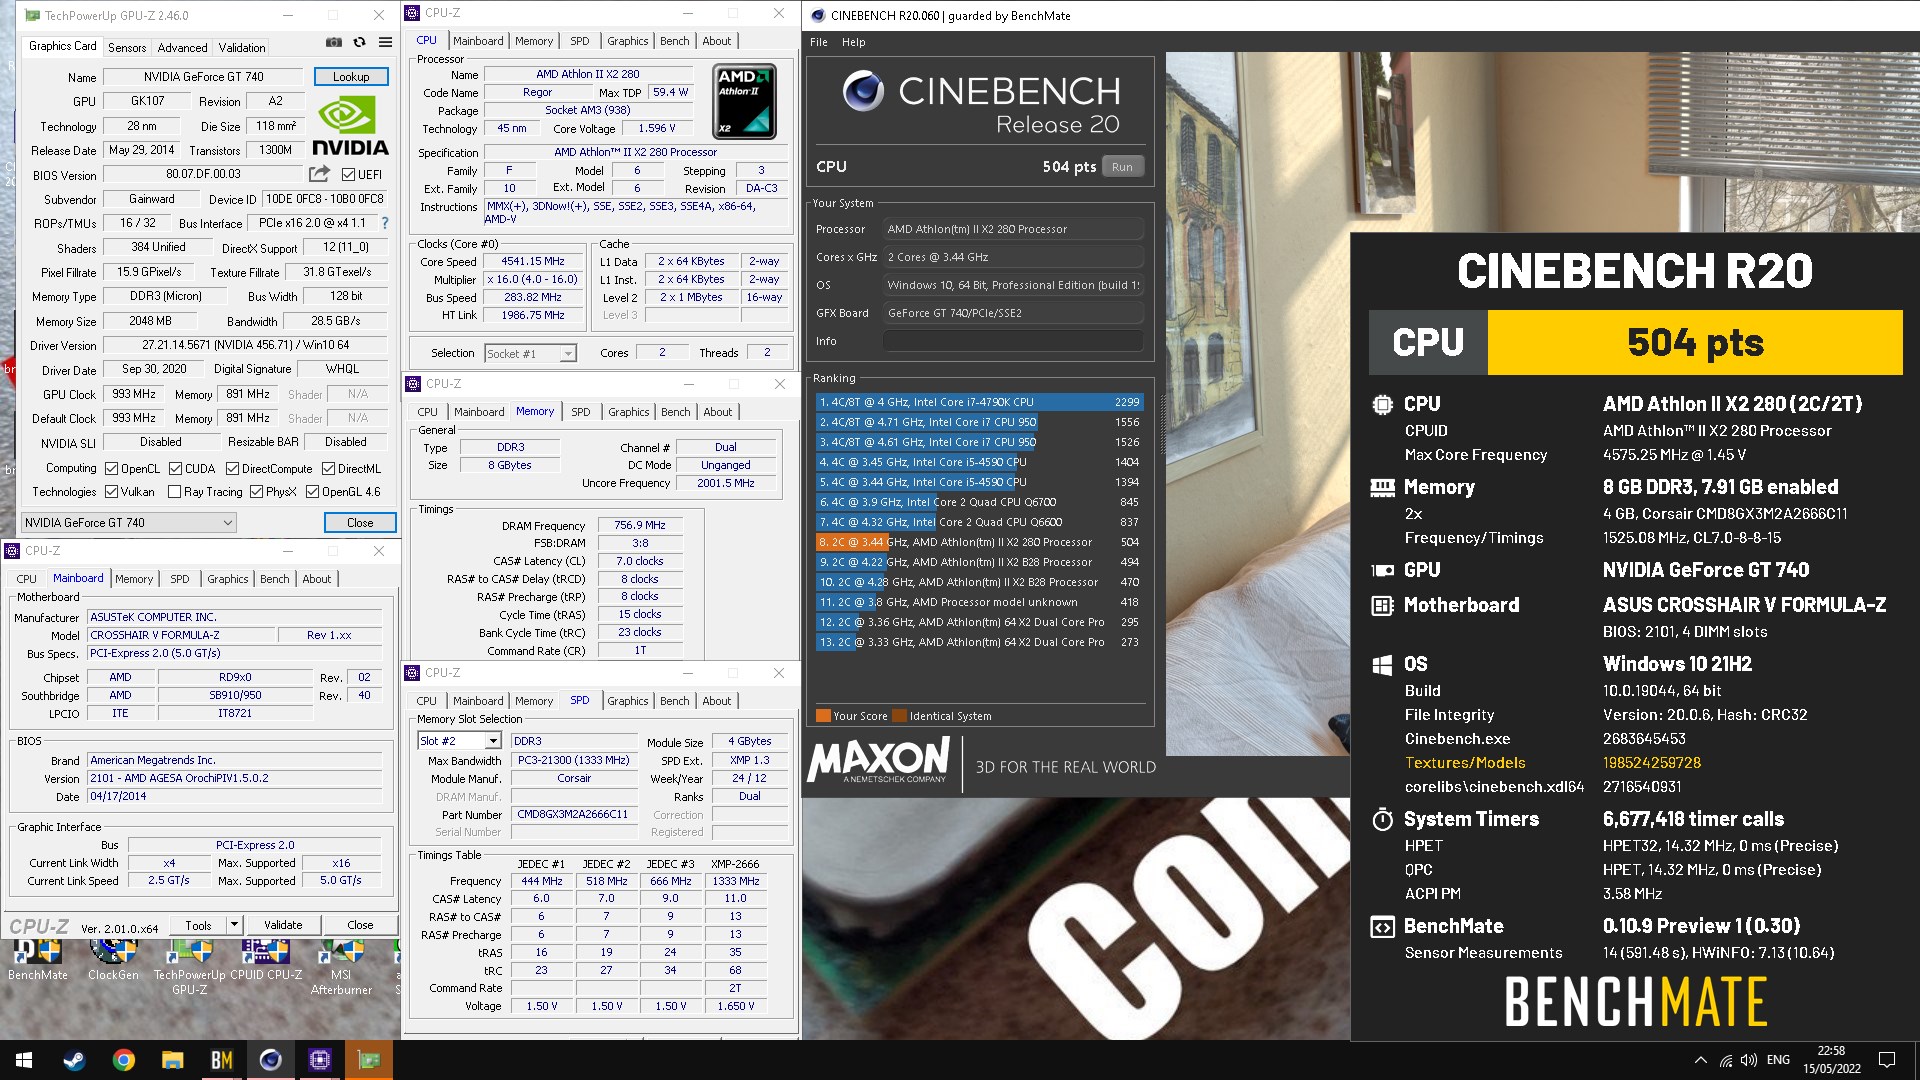
Task: Click Tools button in CPU-Z
Action: pyautogui.click(x=198, y=925)
